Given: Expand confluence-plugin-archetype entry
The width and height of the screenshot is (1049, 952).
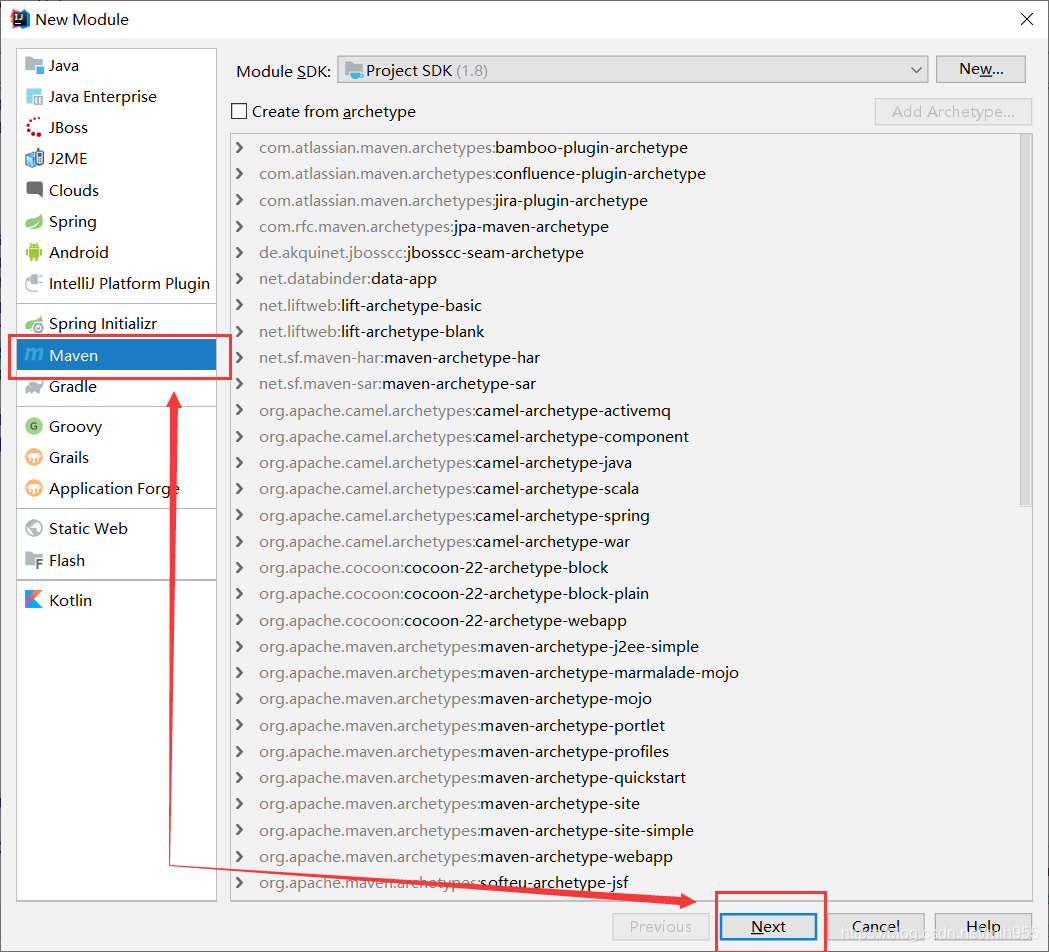Looking at the screenshot, I should click(x=240, y=173).
